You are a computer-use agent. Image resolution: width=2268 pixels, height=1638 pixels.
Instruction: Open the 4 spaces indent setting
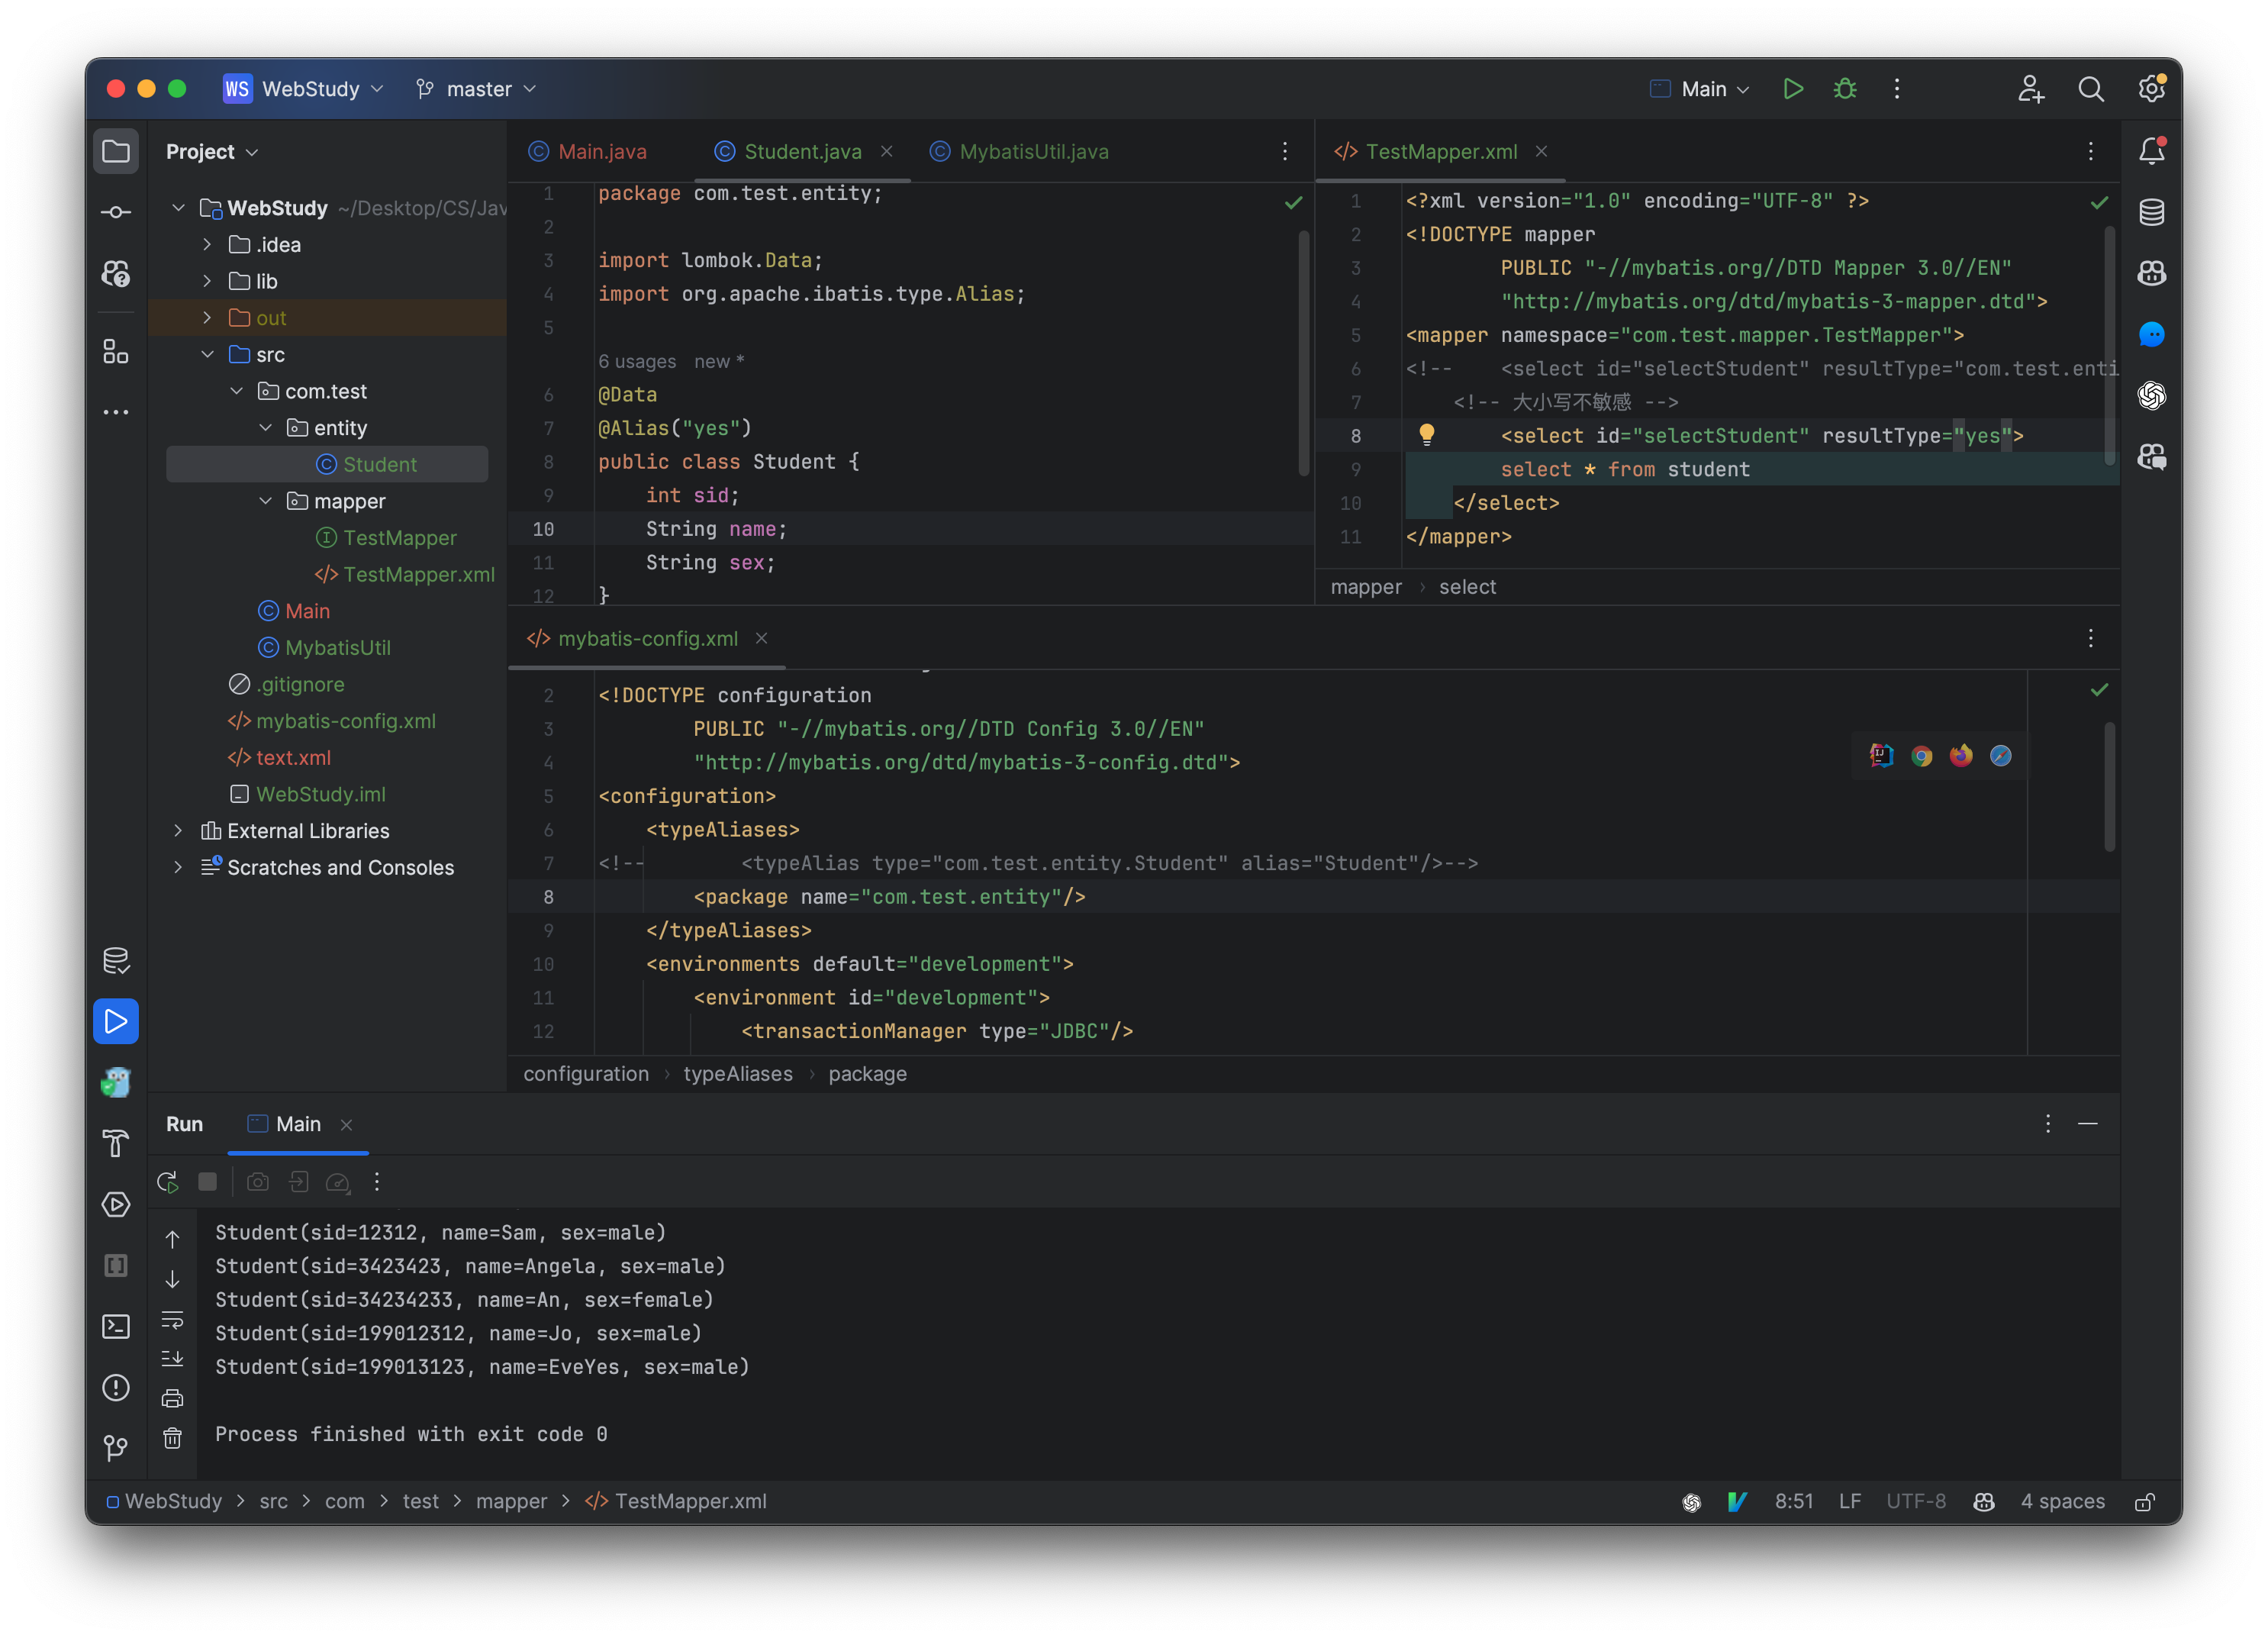click(2062, 1502)
